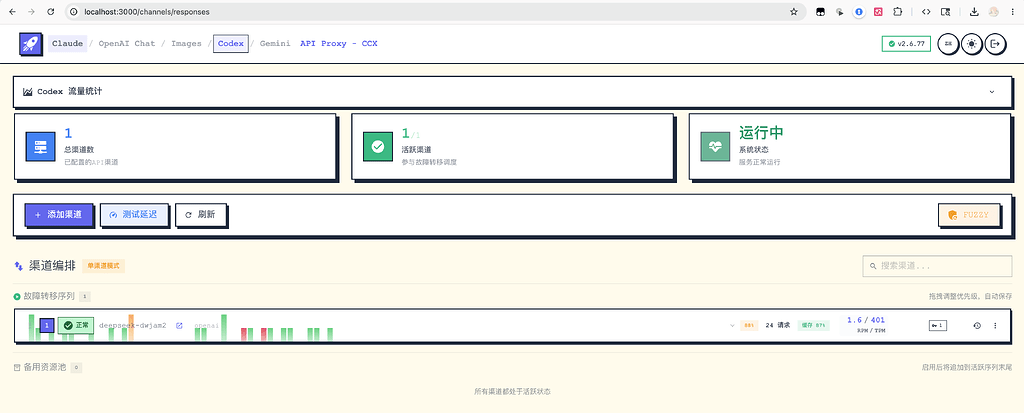Click the 搜索渠道 search field
The width and height of the screenshot is (1024, 413).
(x=937, y=266)
